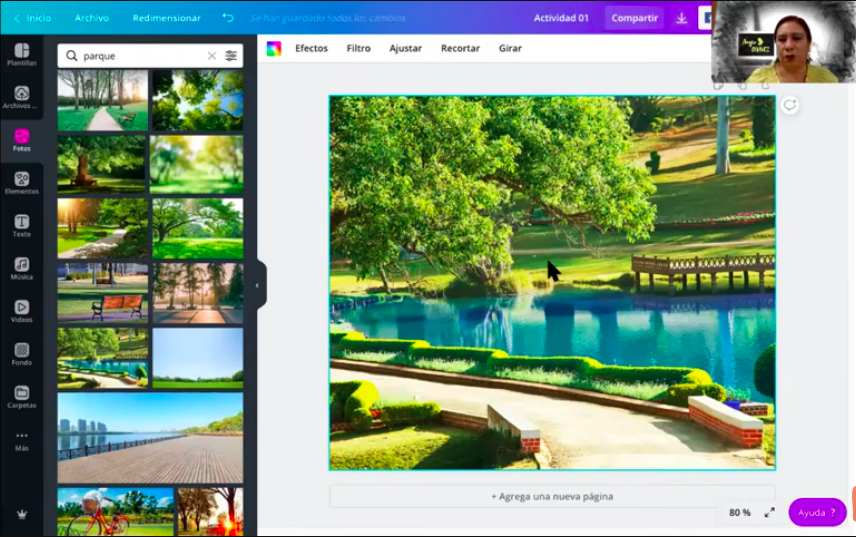The height and width of the screenshot is (537, 856).
Task: Open the Carpetas folders panel
Action: point(21,397)
